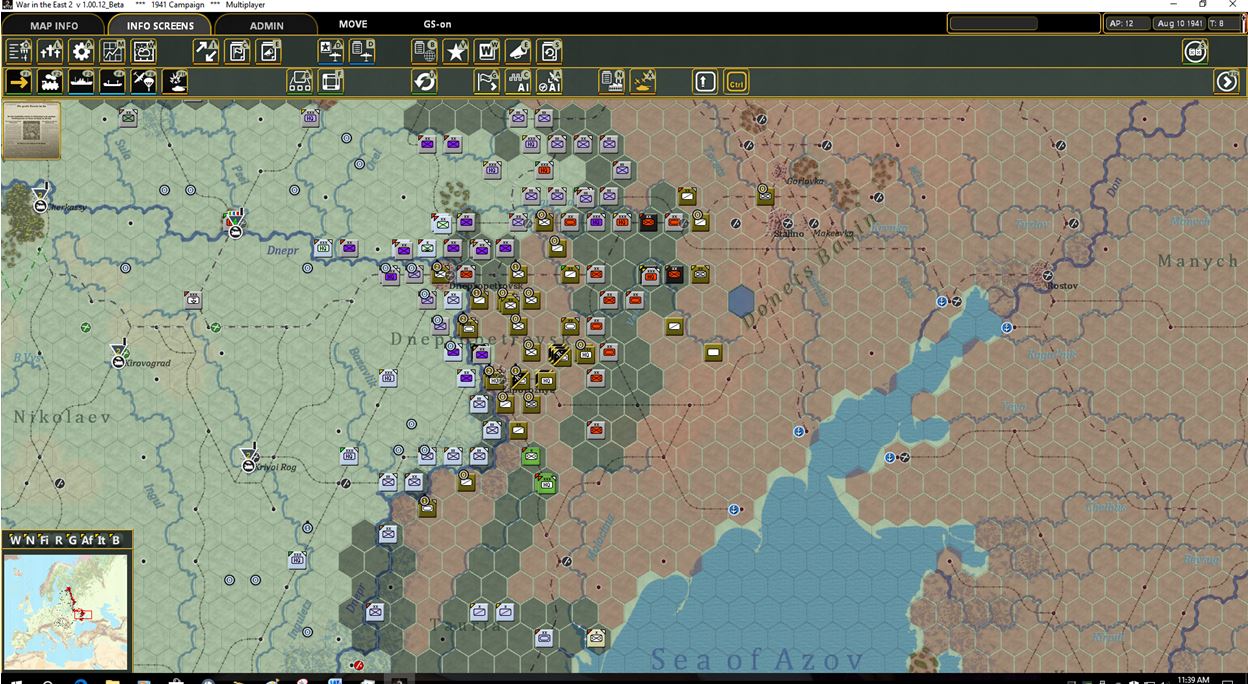This screenshot has height=684, width=1248.
Task: Select the paratrooper air transport mode
Action: (x=145, y=81)
